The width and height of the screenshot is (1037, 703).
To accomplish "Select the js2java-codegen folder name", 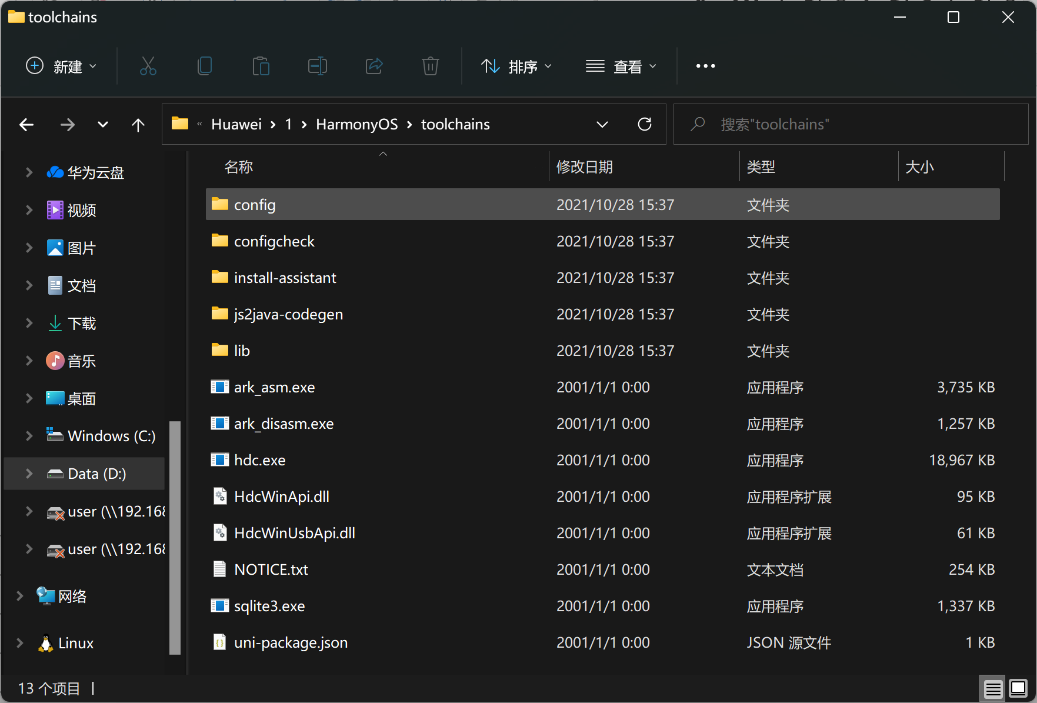I will point(288,314).
